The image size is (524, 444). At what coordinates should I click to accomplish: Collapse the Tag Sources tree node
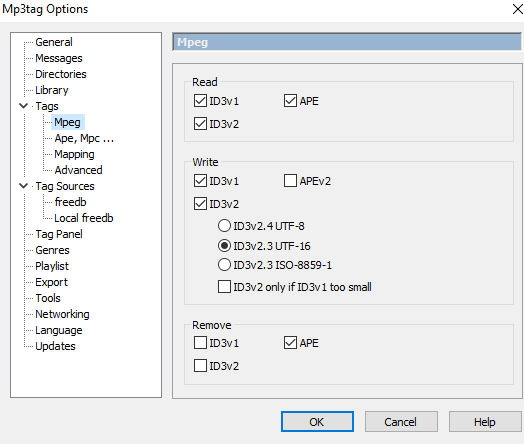click(x=23, y=186)
